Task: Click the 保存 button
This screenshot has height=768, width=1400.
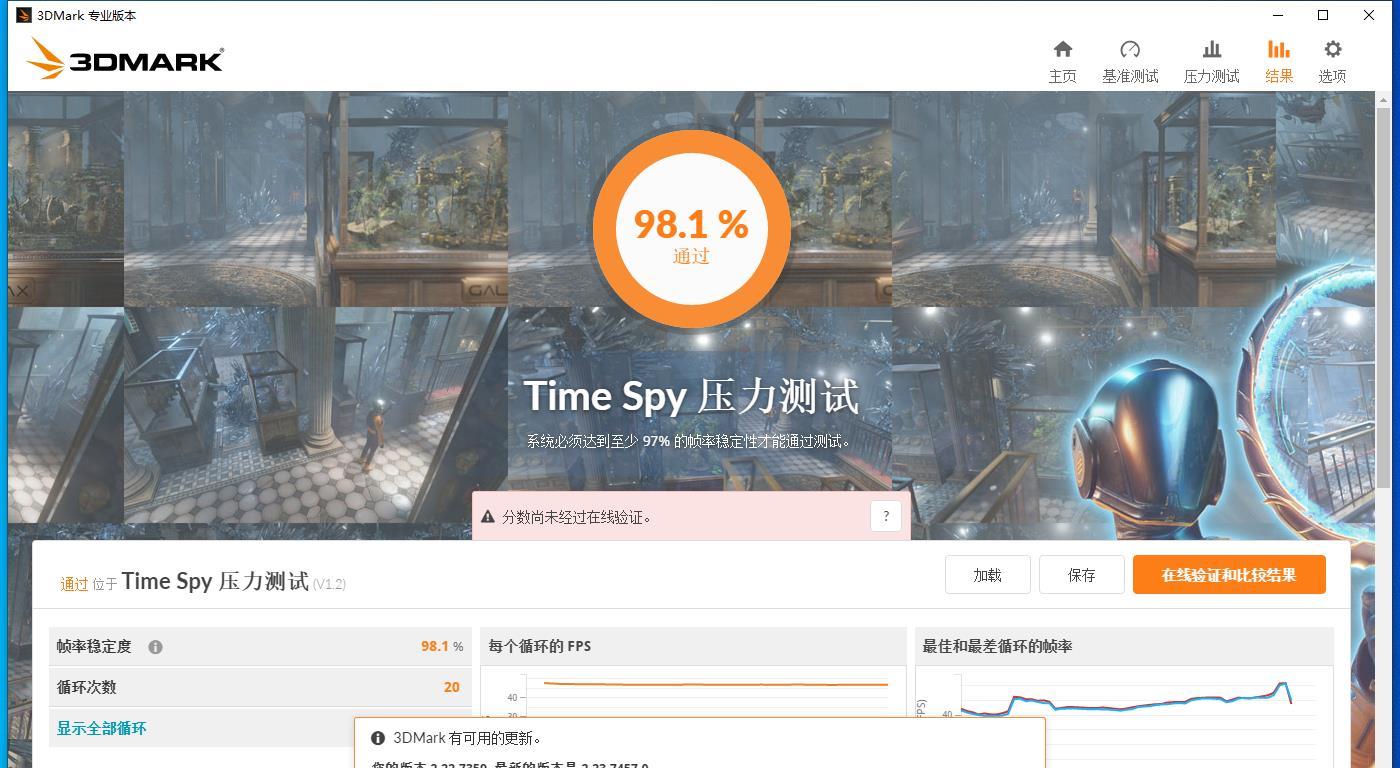Action: [1081, 574]
